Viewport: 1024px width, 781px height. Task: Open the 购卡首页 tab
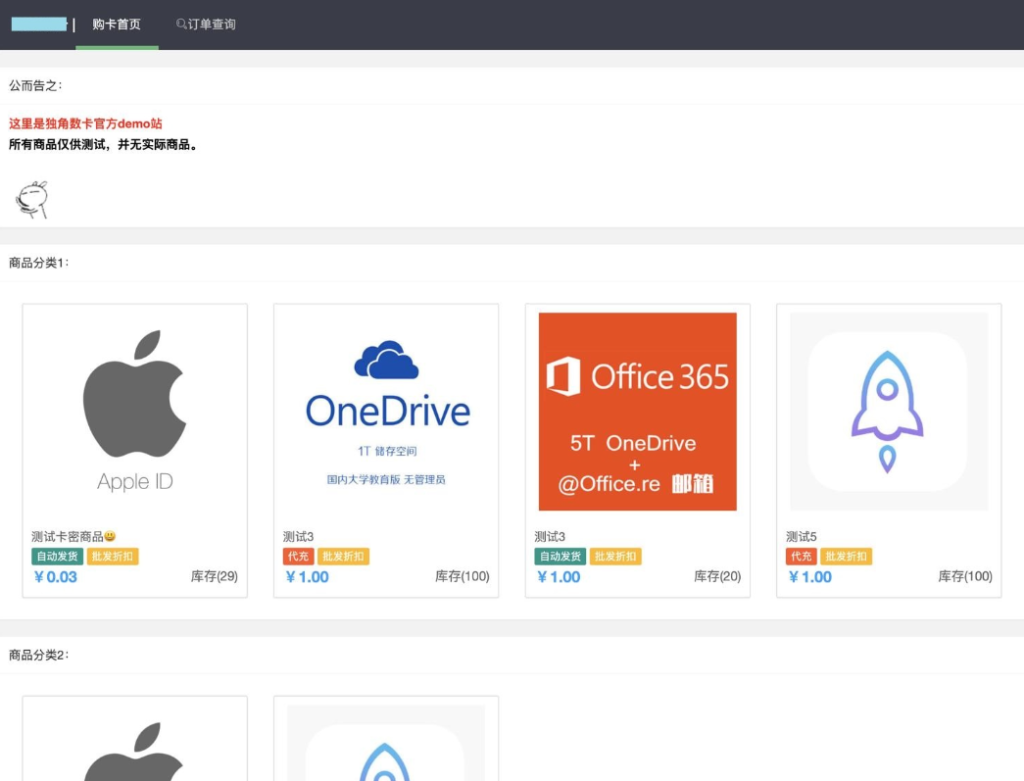click(x=117, y=24)
